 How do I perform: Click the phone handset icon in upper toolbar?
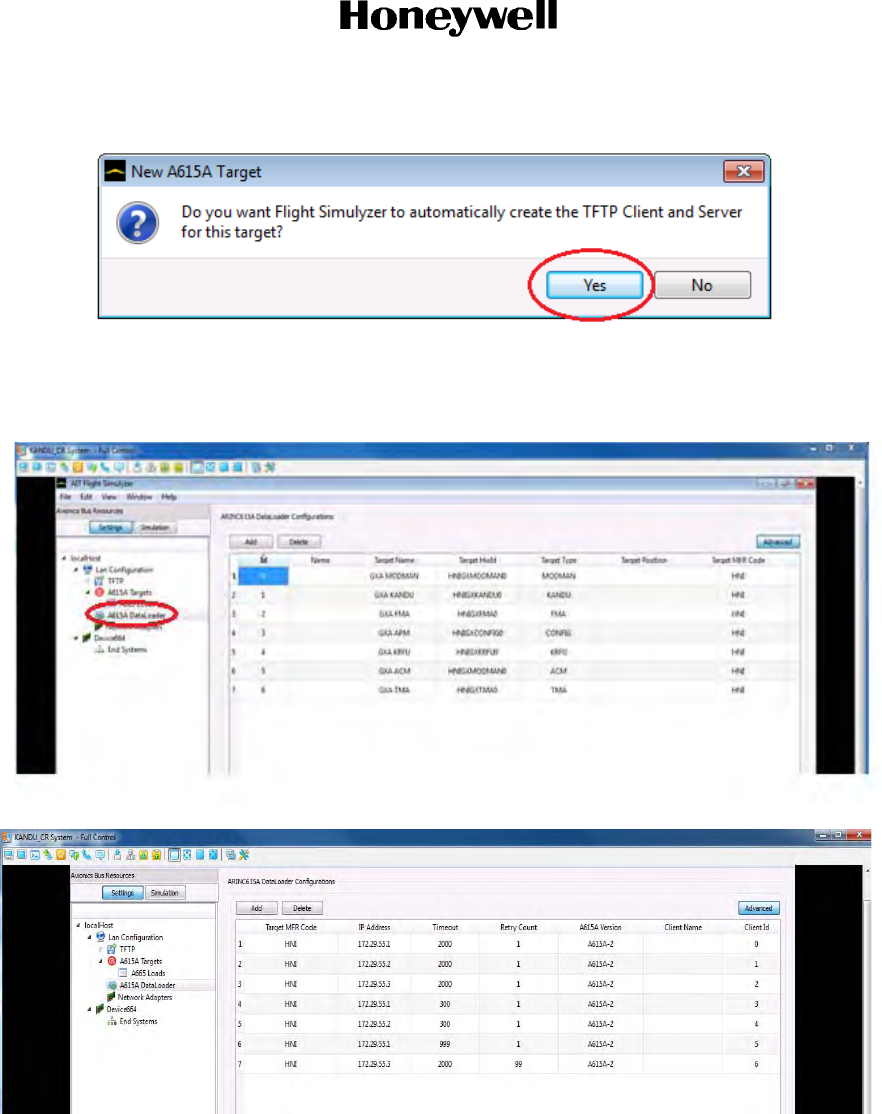click(x=105, y=467)
